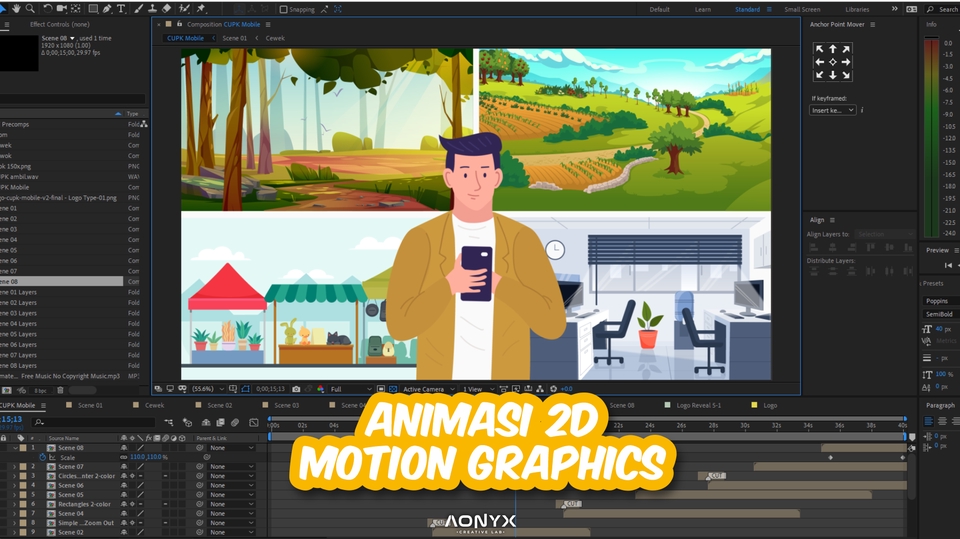Click the timeline layer search field
Viewport: 960px width, 539px height.
(x=90, y=423)
